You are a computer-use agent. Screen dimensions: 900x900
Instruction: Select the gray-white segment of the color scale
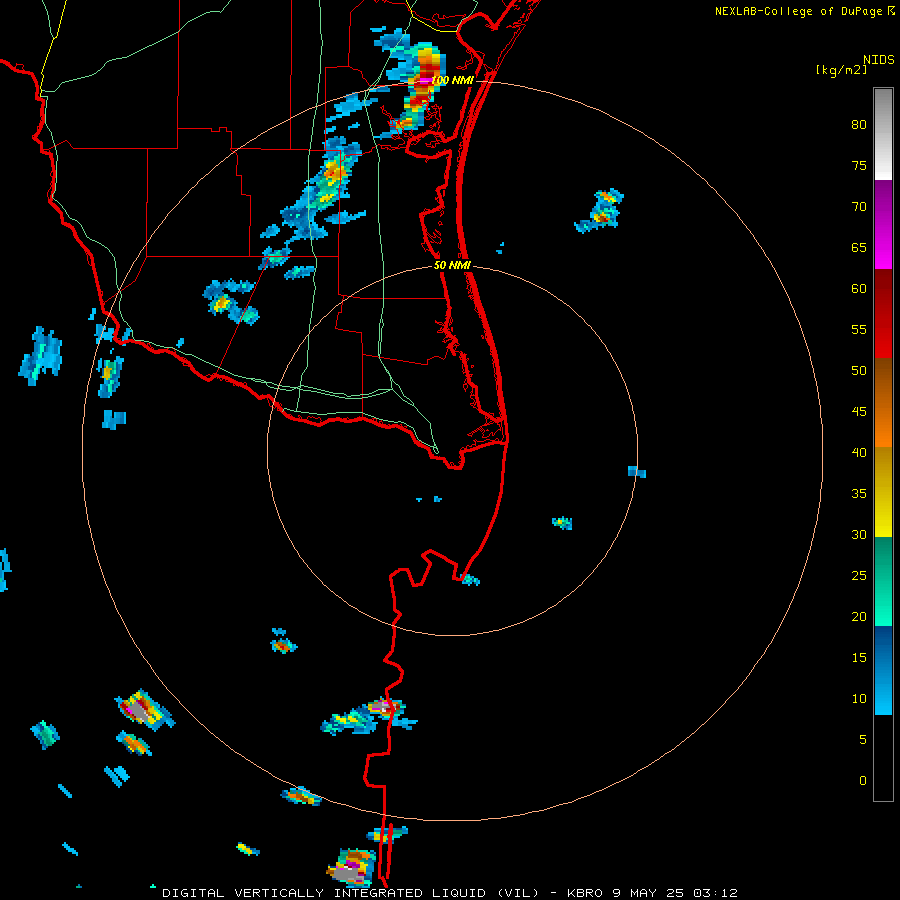point(883,134)
